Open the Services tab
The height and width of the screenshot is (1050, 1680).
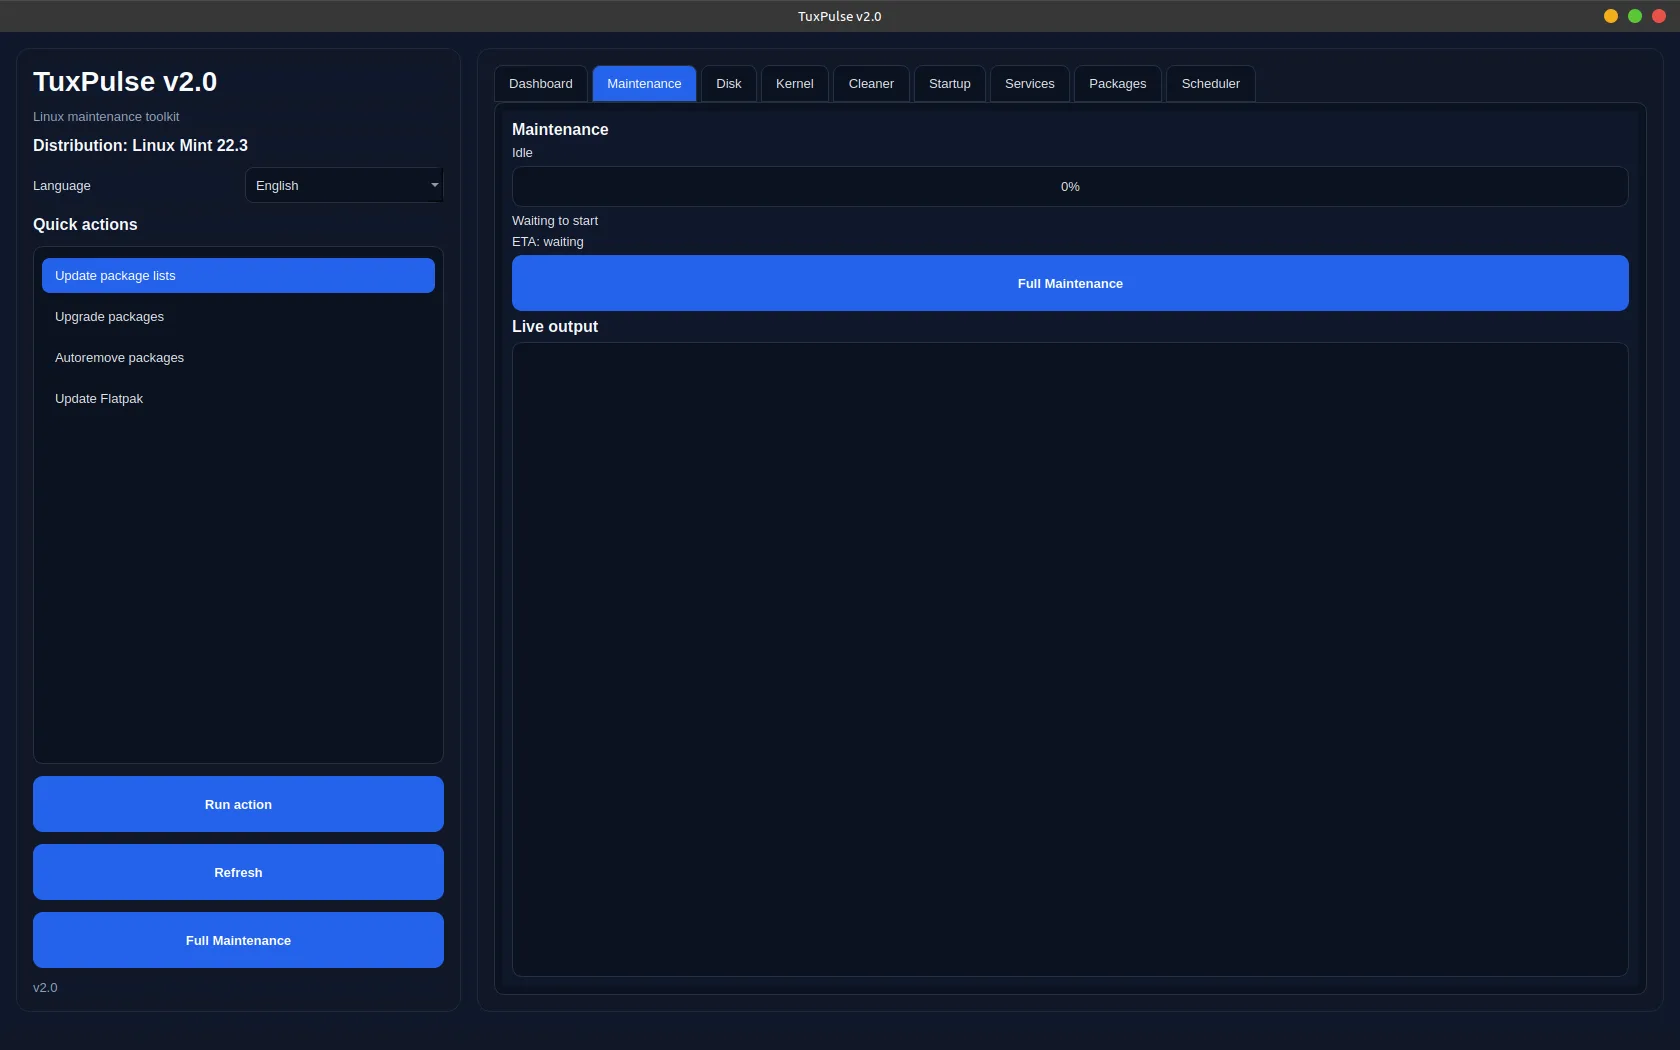tap(1029, 84)
